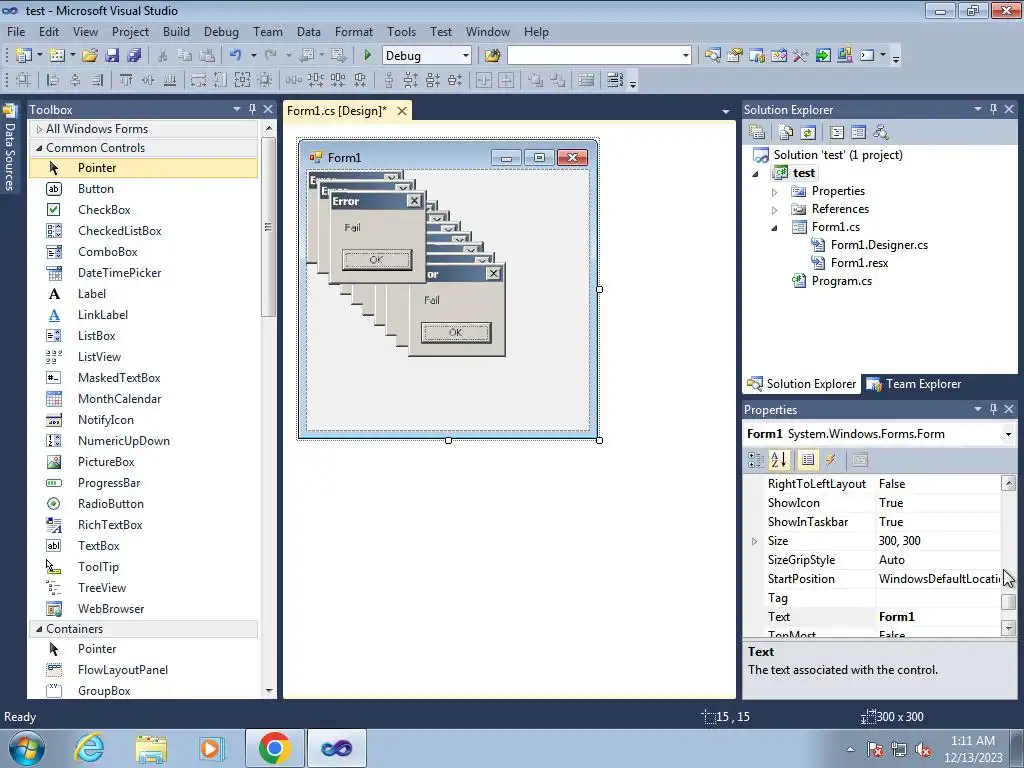This screenshot has height=768, width=1024.
Task: Click the Find in Files icon
Action: tap(492, 56)
